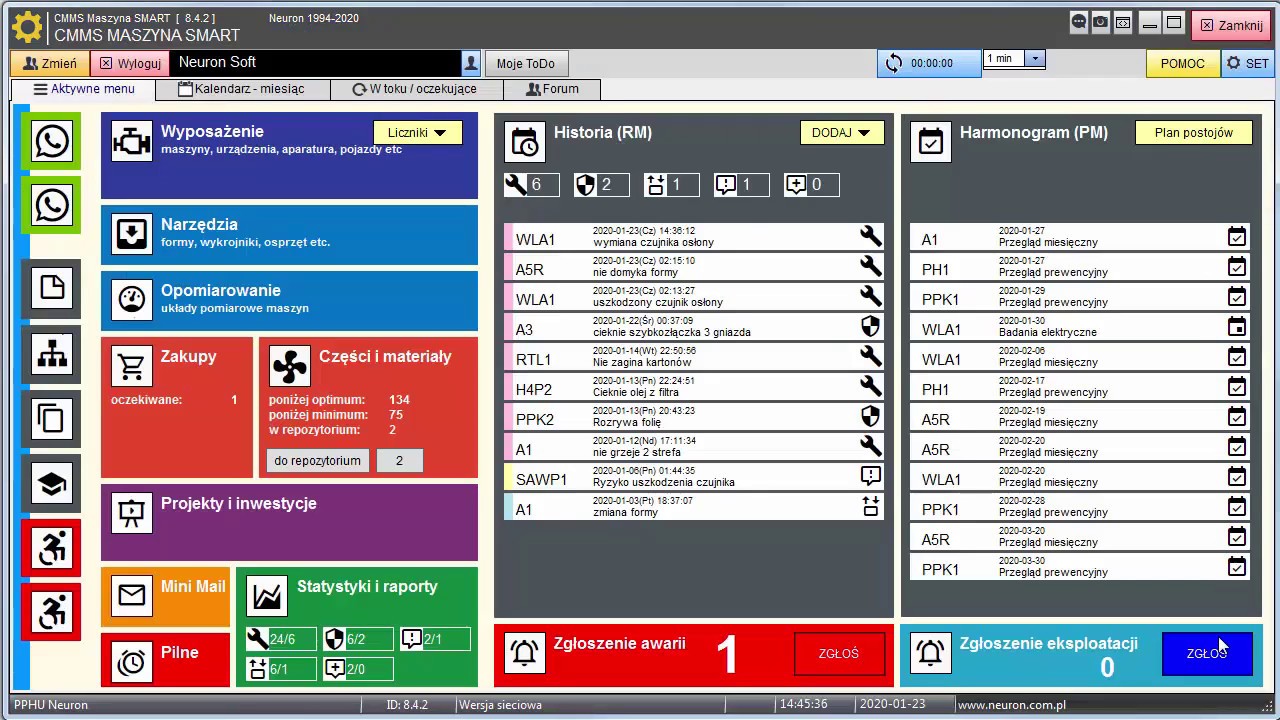Image resolution: width=1280 pixels, height=720 pixels.
Task: Click the Harmonogram (PM) calendar-check icon
Action: coord(930,142)
